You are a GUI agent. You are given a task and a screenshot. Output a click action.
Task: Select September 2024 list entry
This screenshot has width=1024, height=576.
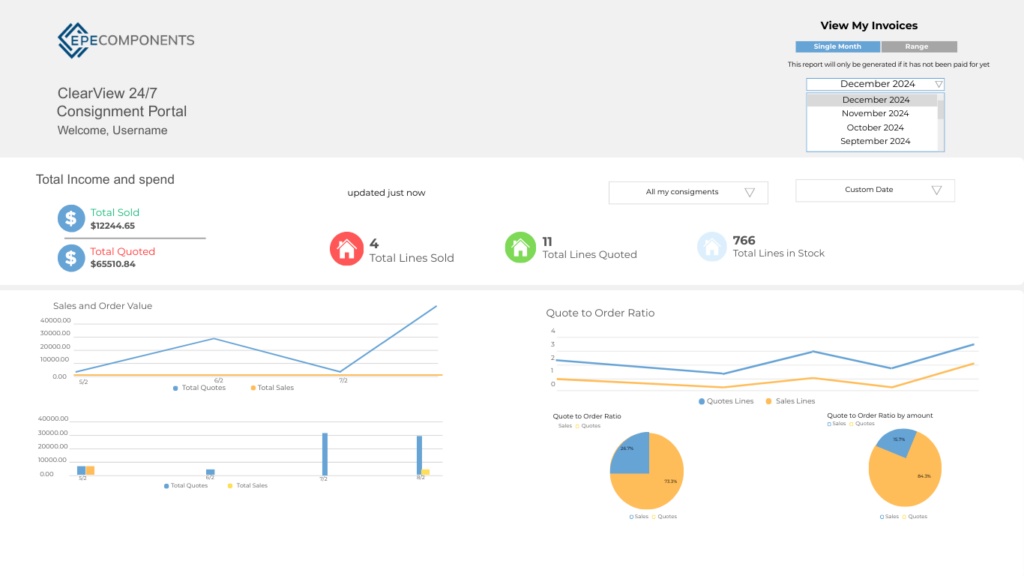pyautogui.click(x=875, y=142)
